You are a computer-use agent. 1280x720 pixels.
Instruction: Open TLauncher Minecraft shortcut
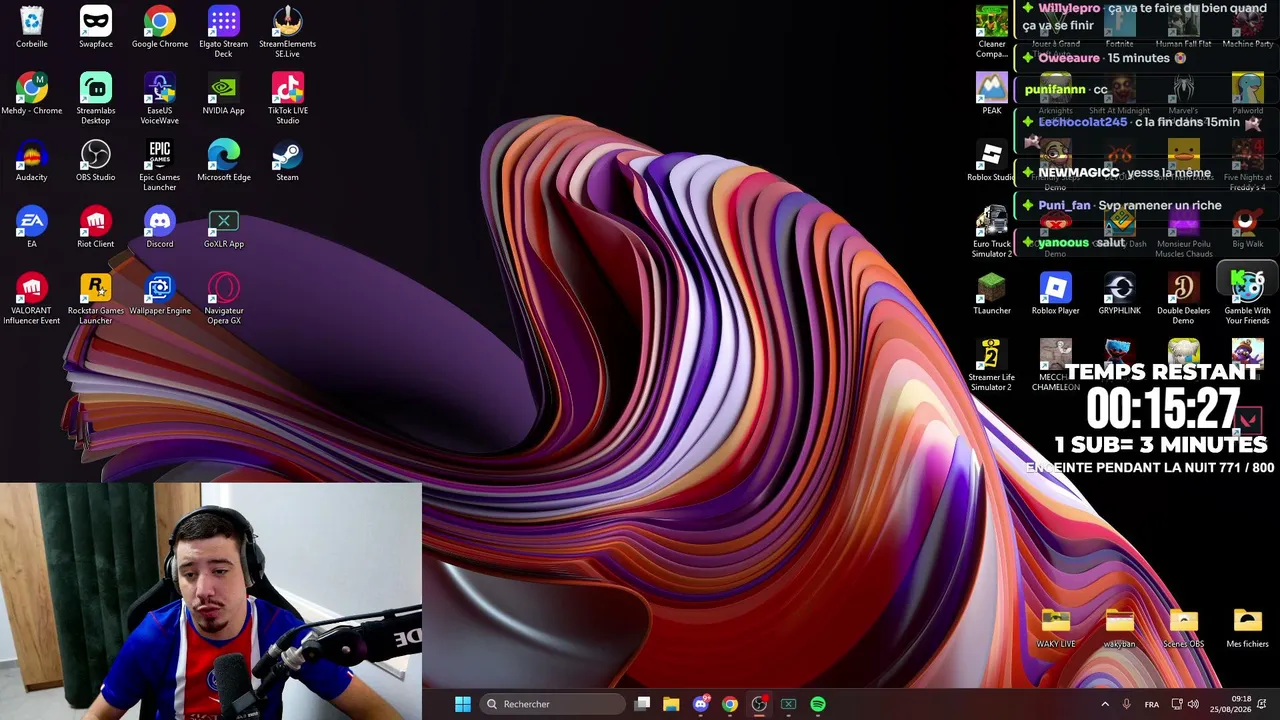992,294
